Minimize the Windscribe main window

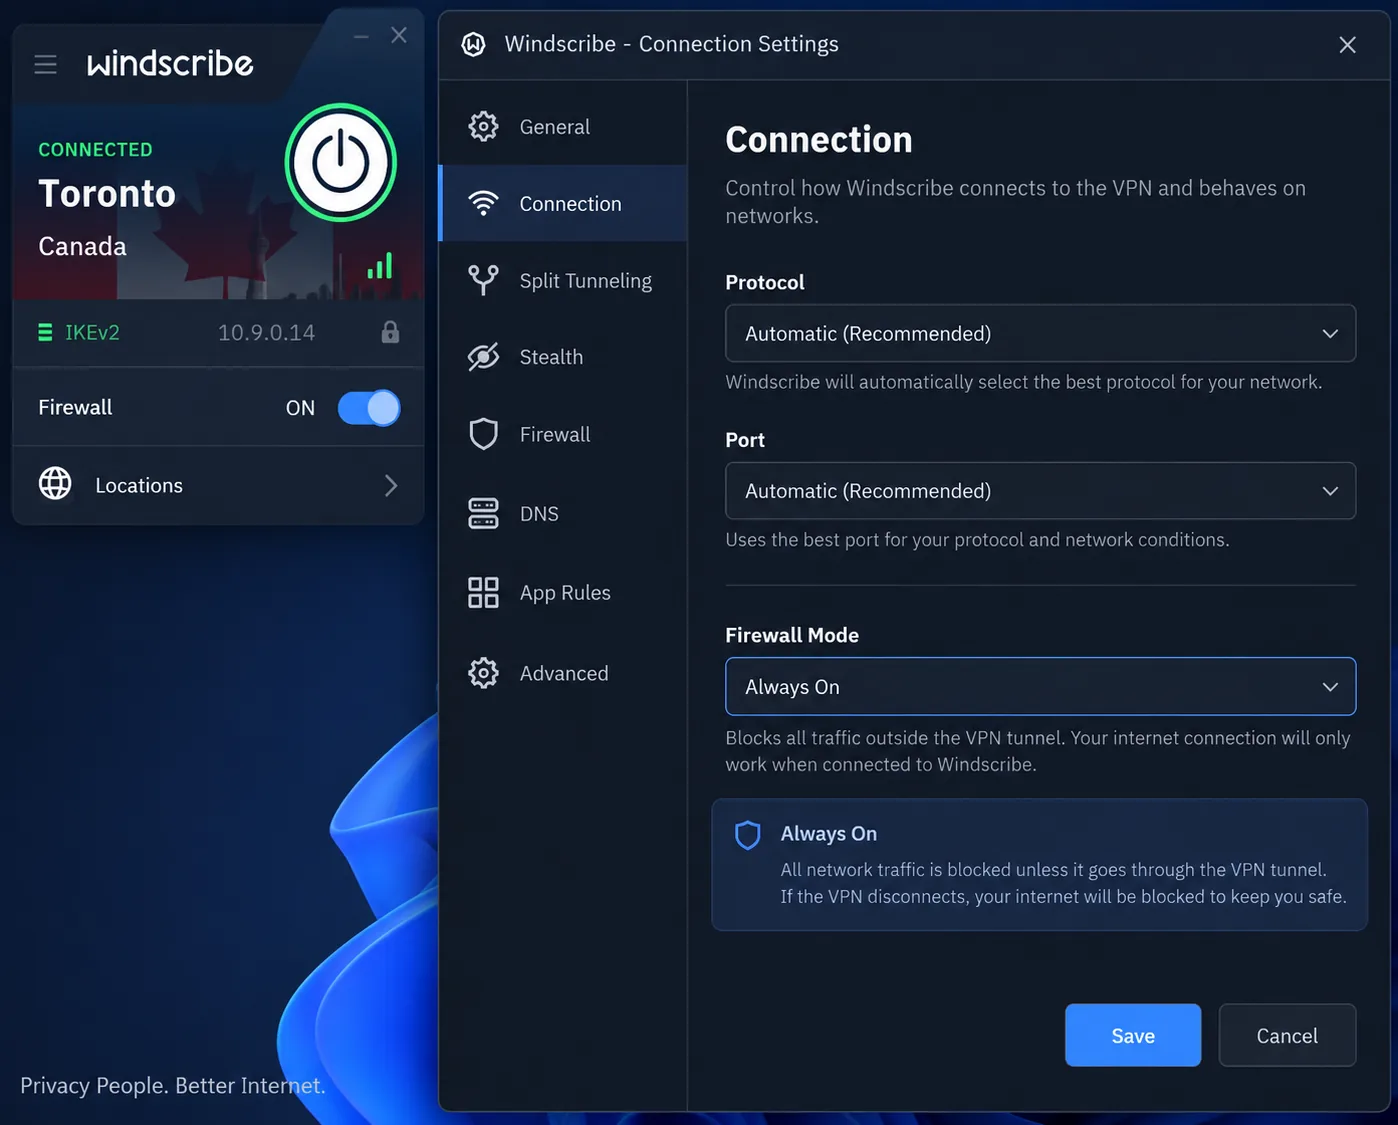[361, 36]
